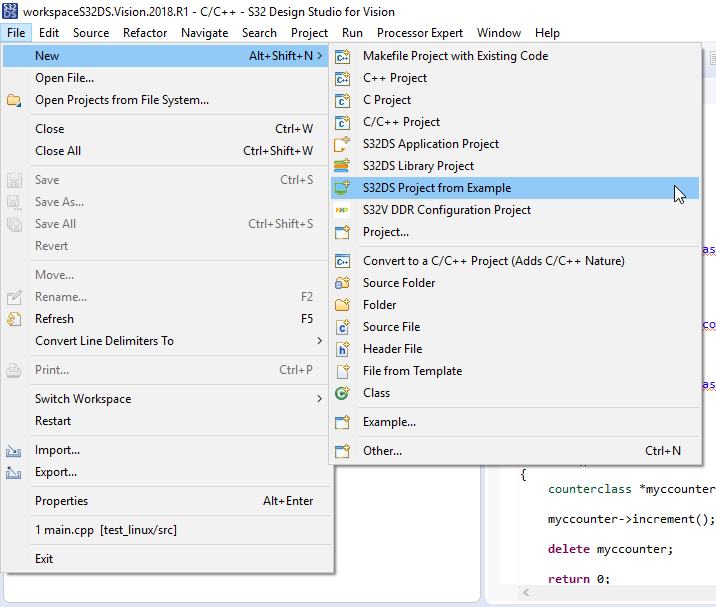
Task: Click the 'delete myccounter;' code line
Action: click(x=611, y=549)
